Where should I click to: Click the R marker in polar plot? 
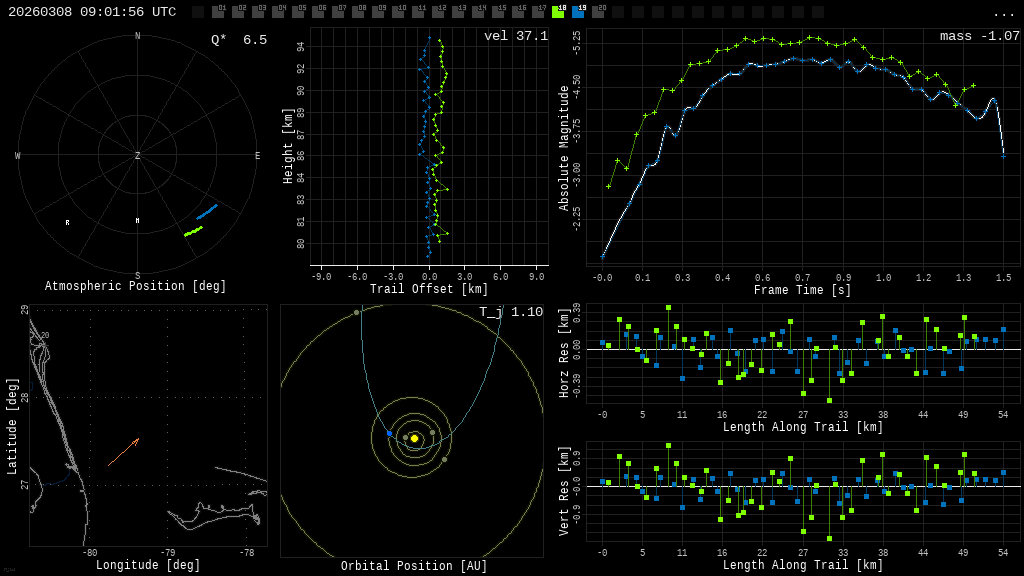tap(68, 223)
